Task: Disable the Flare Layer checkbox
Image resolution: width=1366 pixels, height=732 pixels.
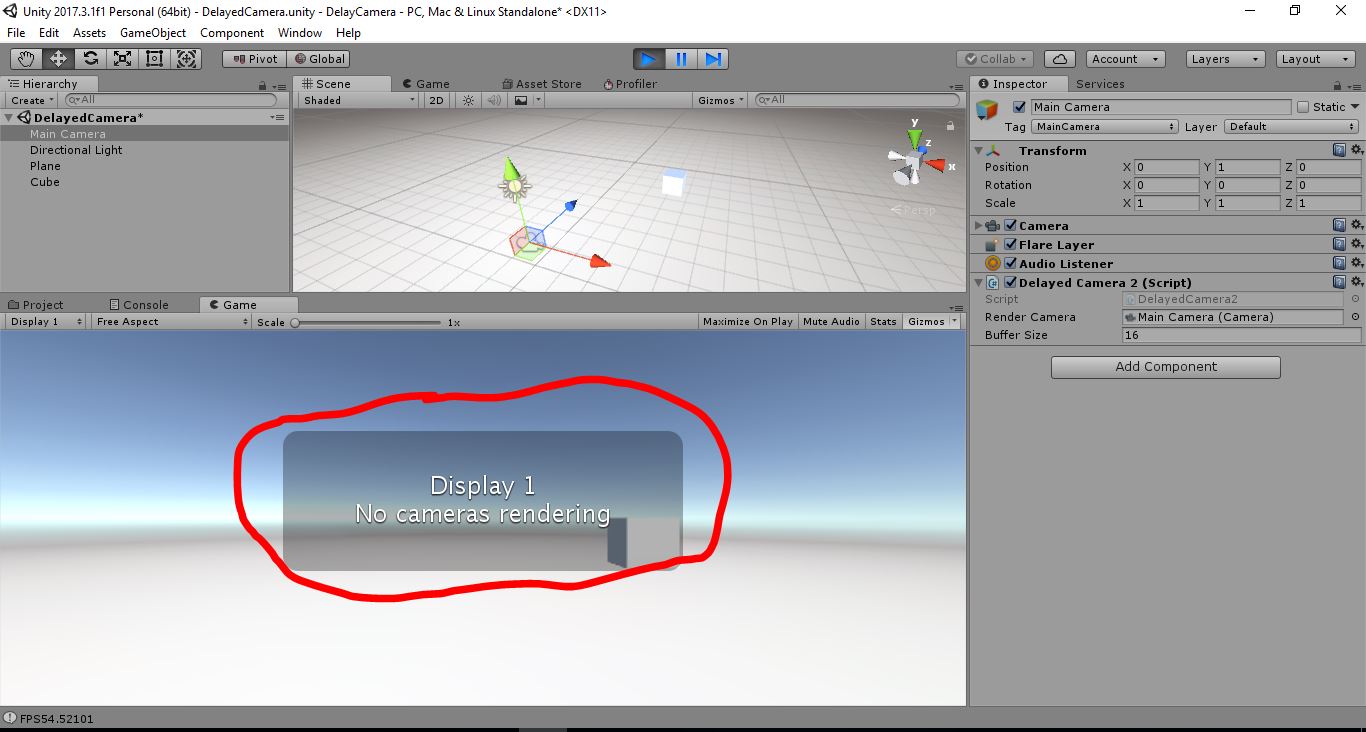Action: 1010,245
